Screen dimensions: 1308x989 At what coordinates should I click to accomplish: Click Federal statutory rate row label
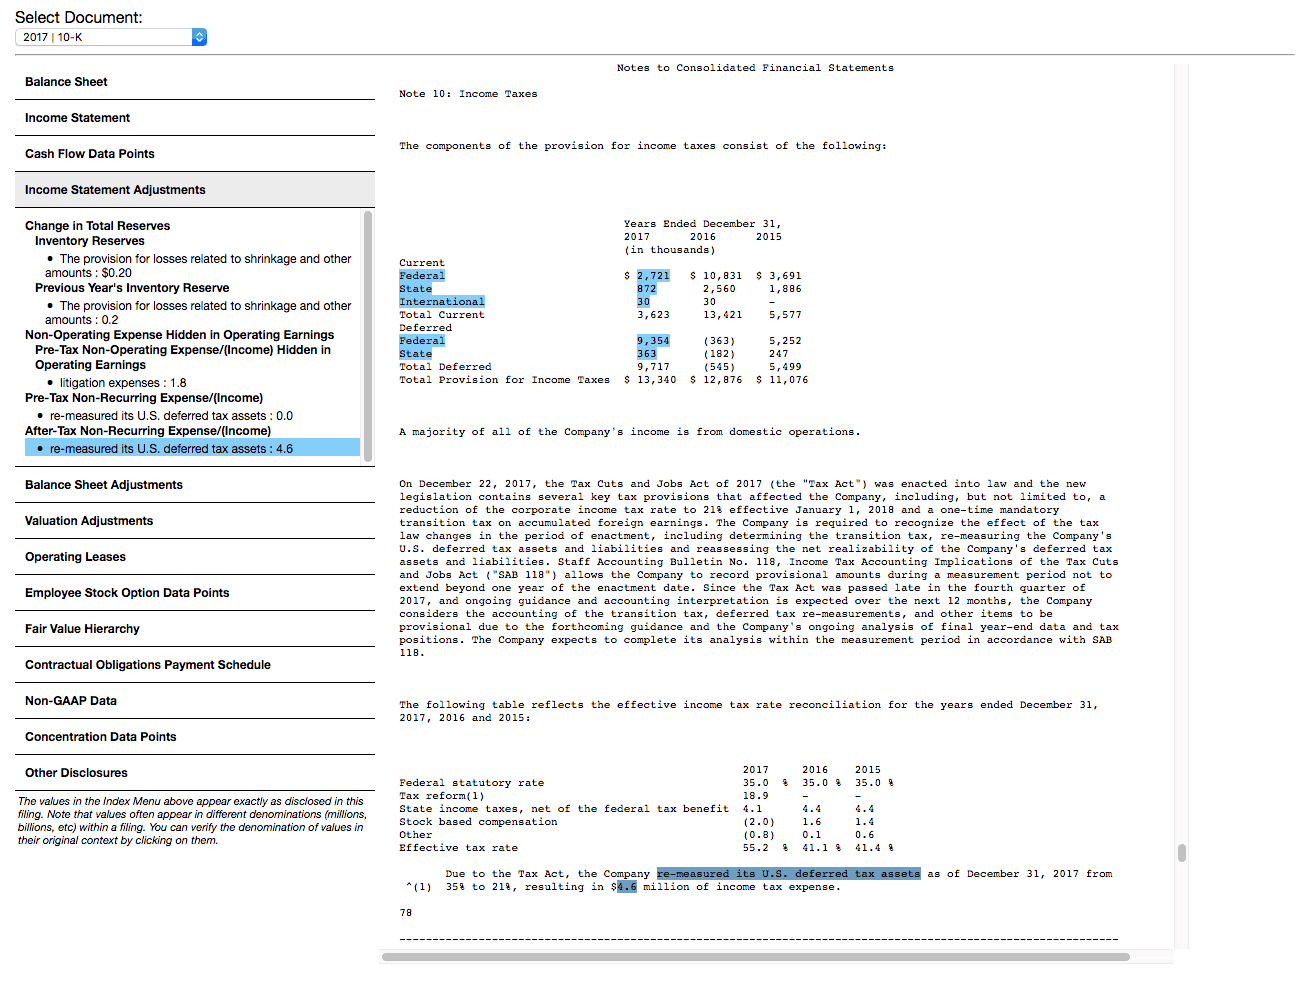point(472,783)
